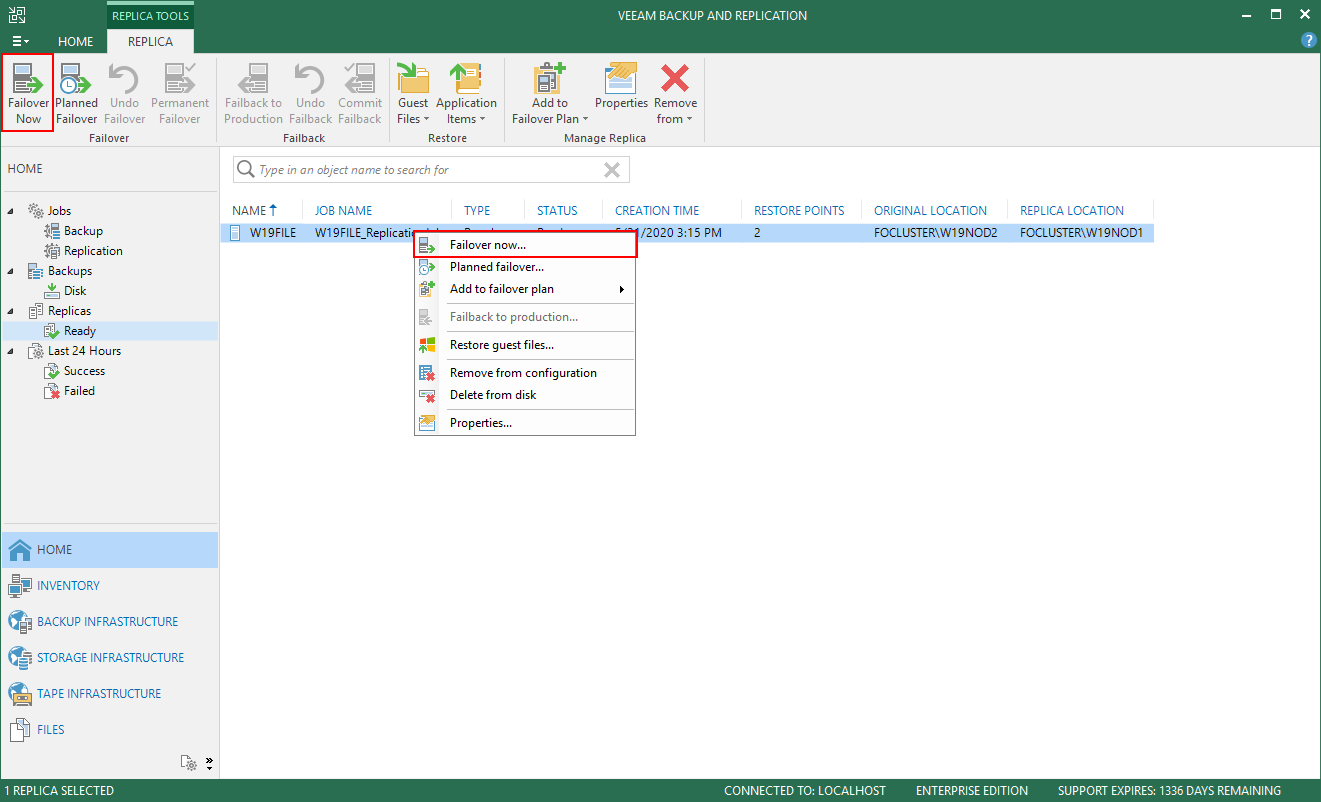Open Application Items restore dropdown

(466, 94)
